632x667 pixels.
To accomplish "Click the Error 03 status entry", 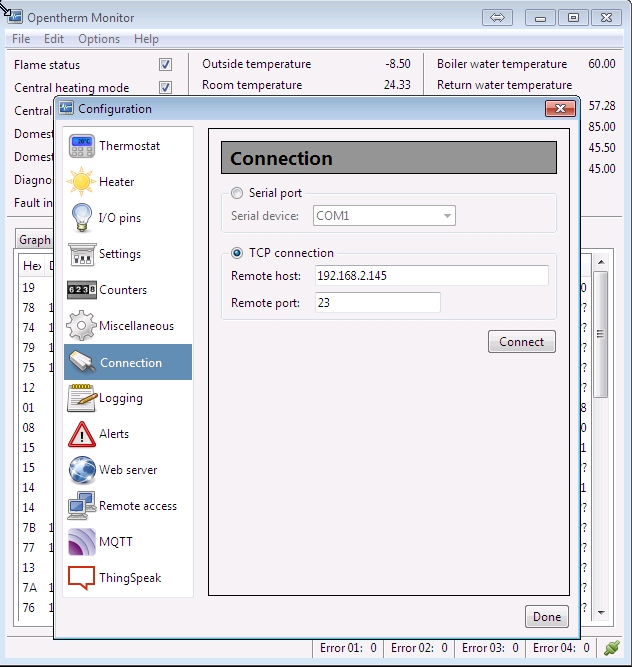I will 490,648.
